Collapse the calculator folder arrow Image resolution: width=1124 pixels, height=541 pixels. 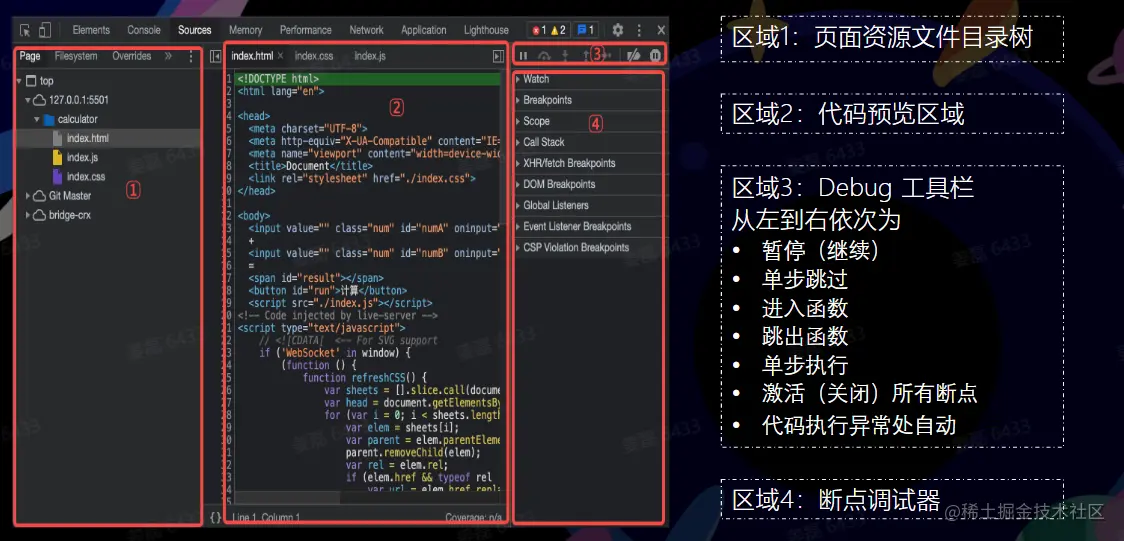pos(37,120)
